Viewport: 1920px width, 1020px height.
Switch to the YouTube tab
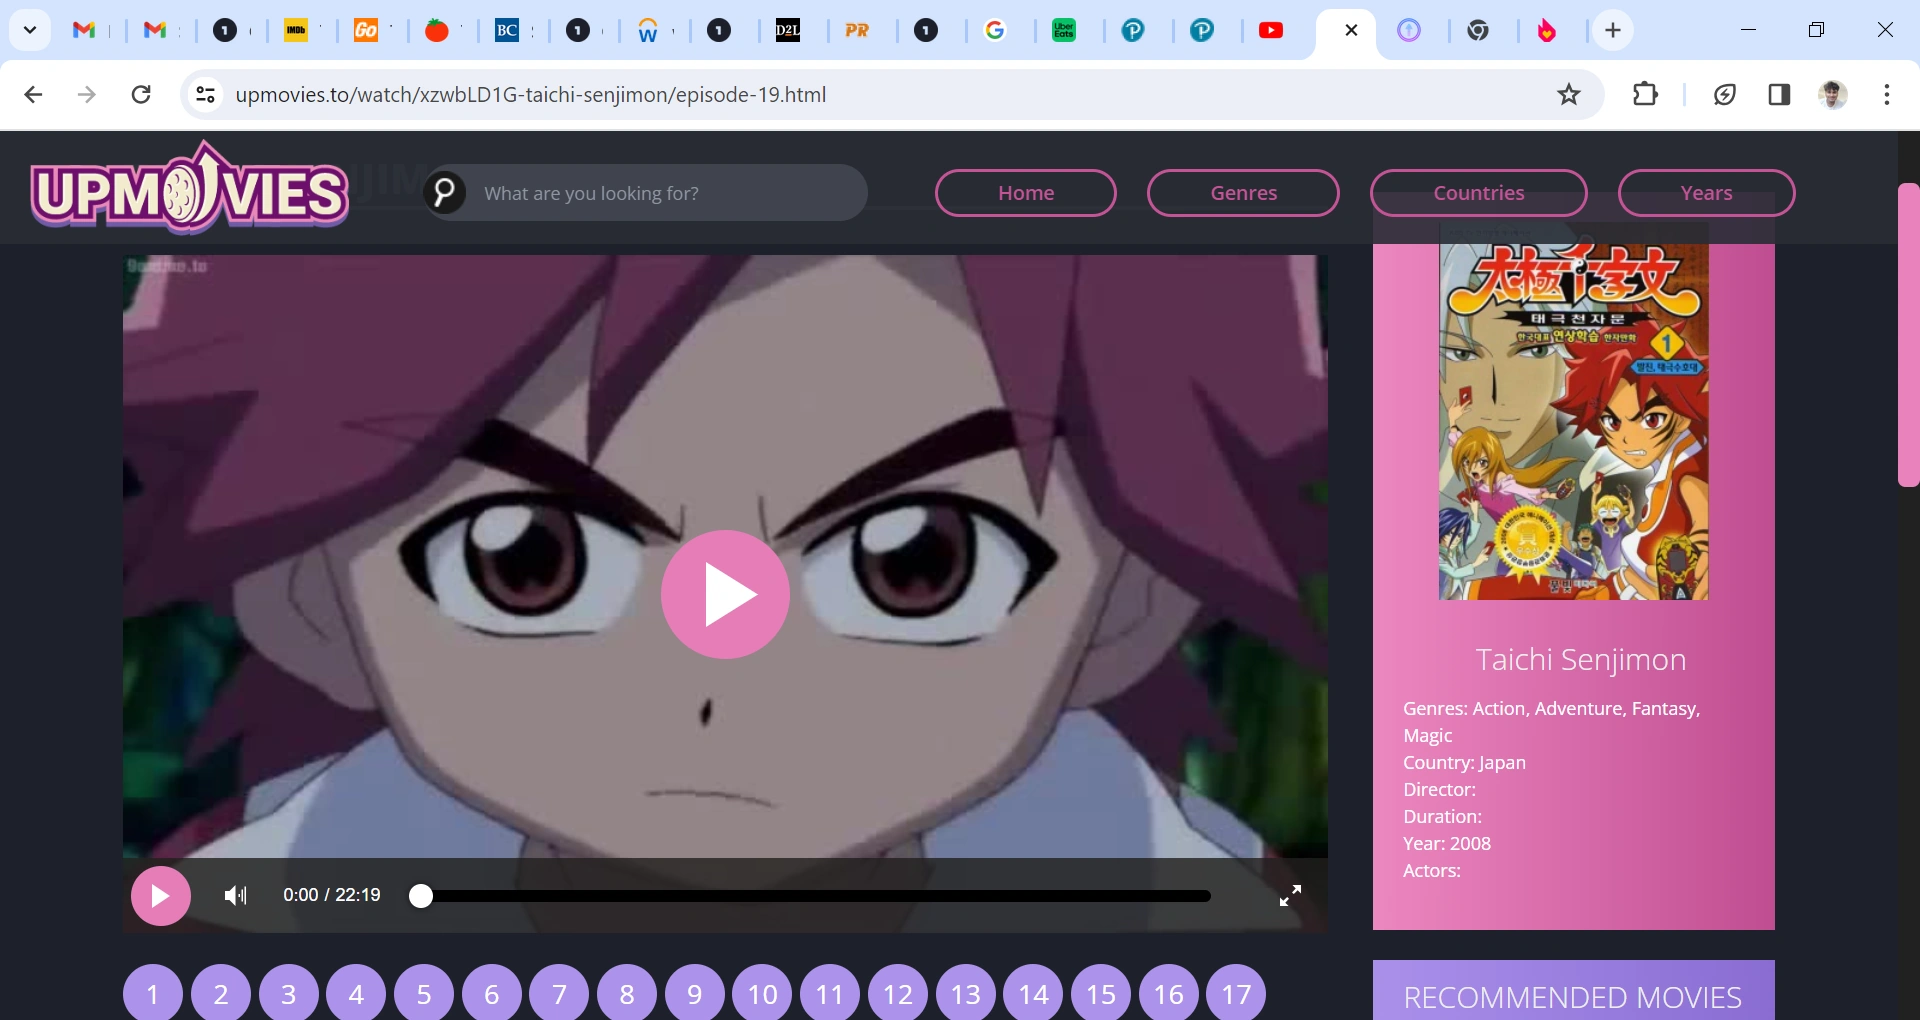click(x=1271, y=31)
